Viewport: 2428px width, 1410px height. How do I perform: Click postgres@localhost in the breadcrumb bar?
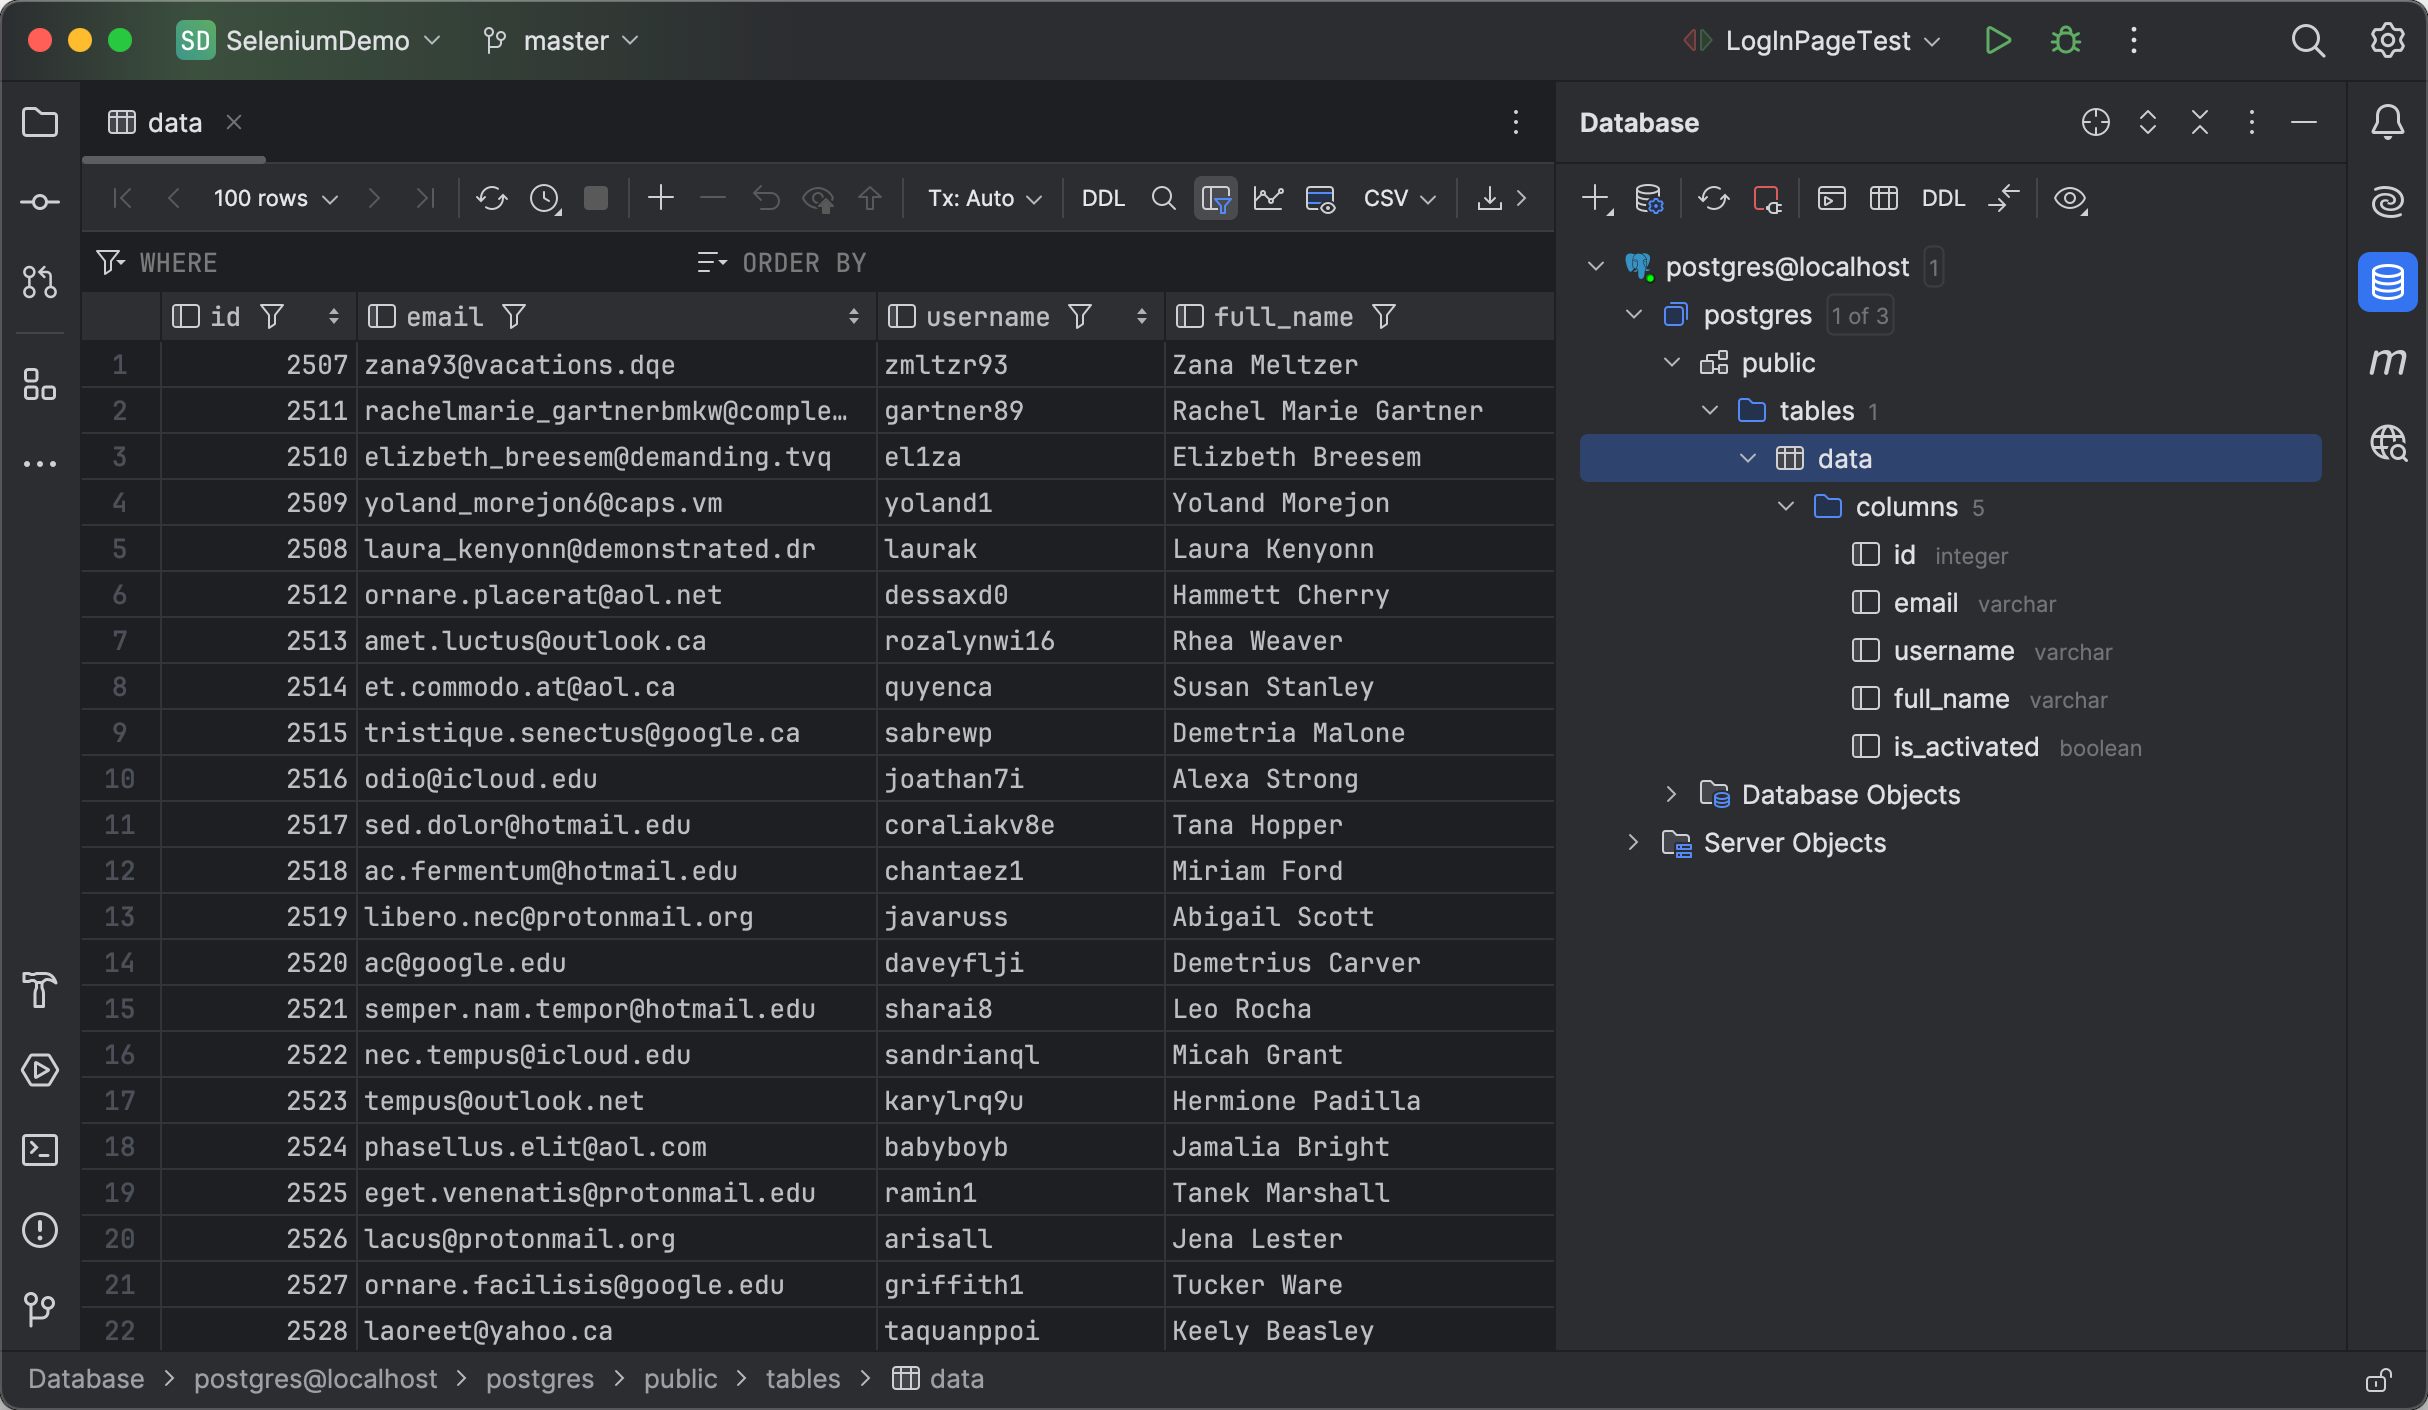pos(316,1379)
